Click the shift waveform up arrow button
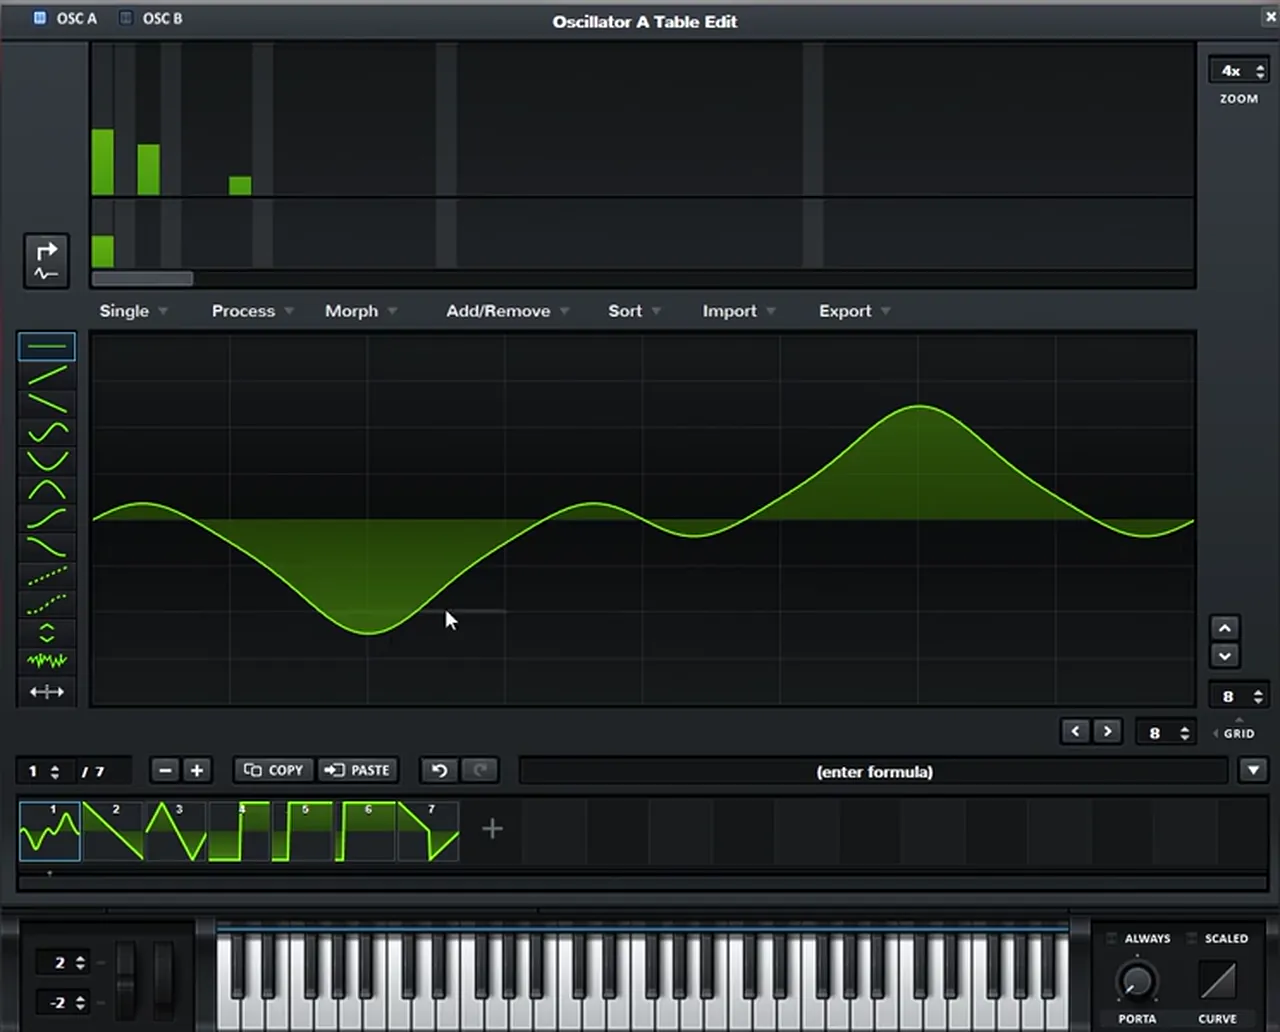This screenshot has height=1032, width=1280. (x=1225, y=628)
